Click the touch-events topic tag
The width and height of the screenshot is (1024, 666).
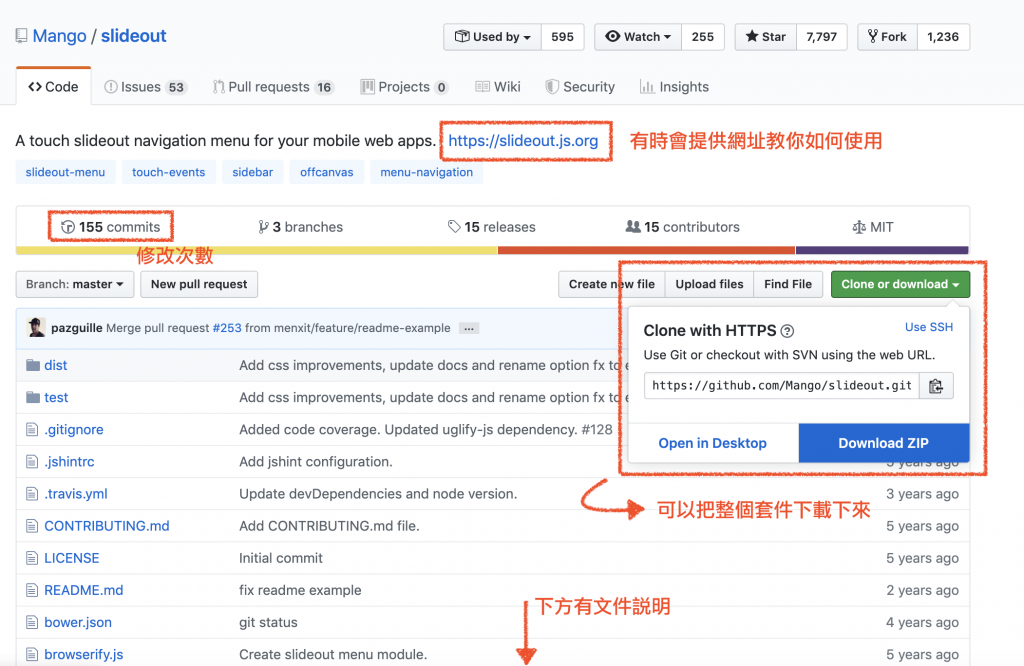[x=168, y=172]
